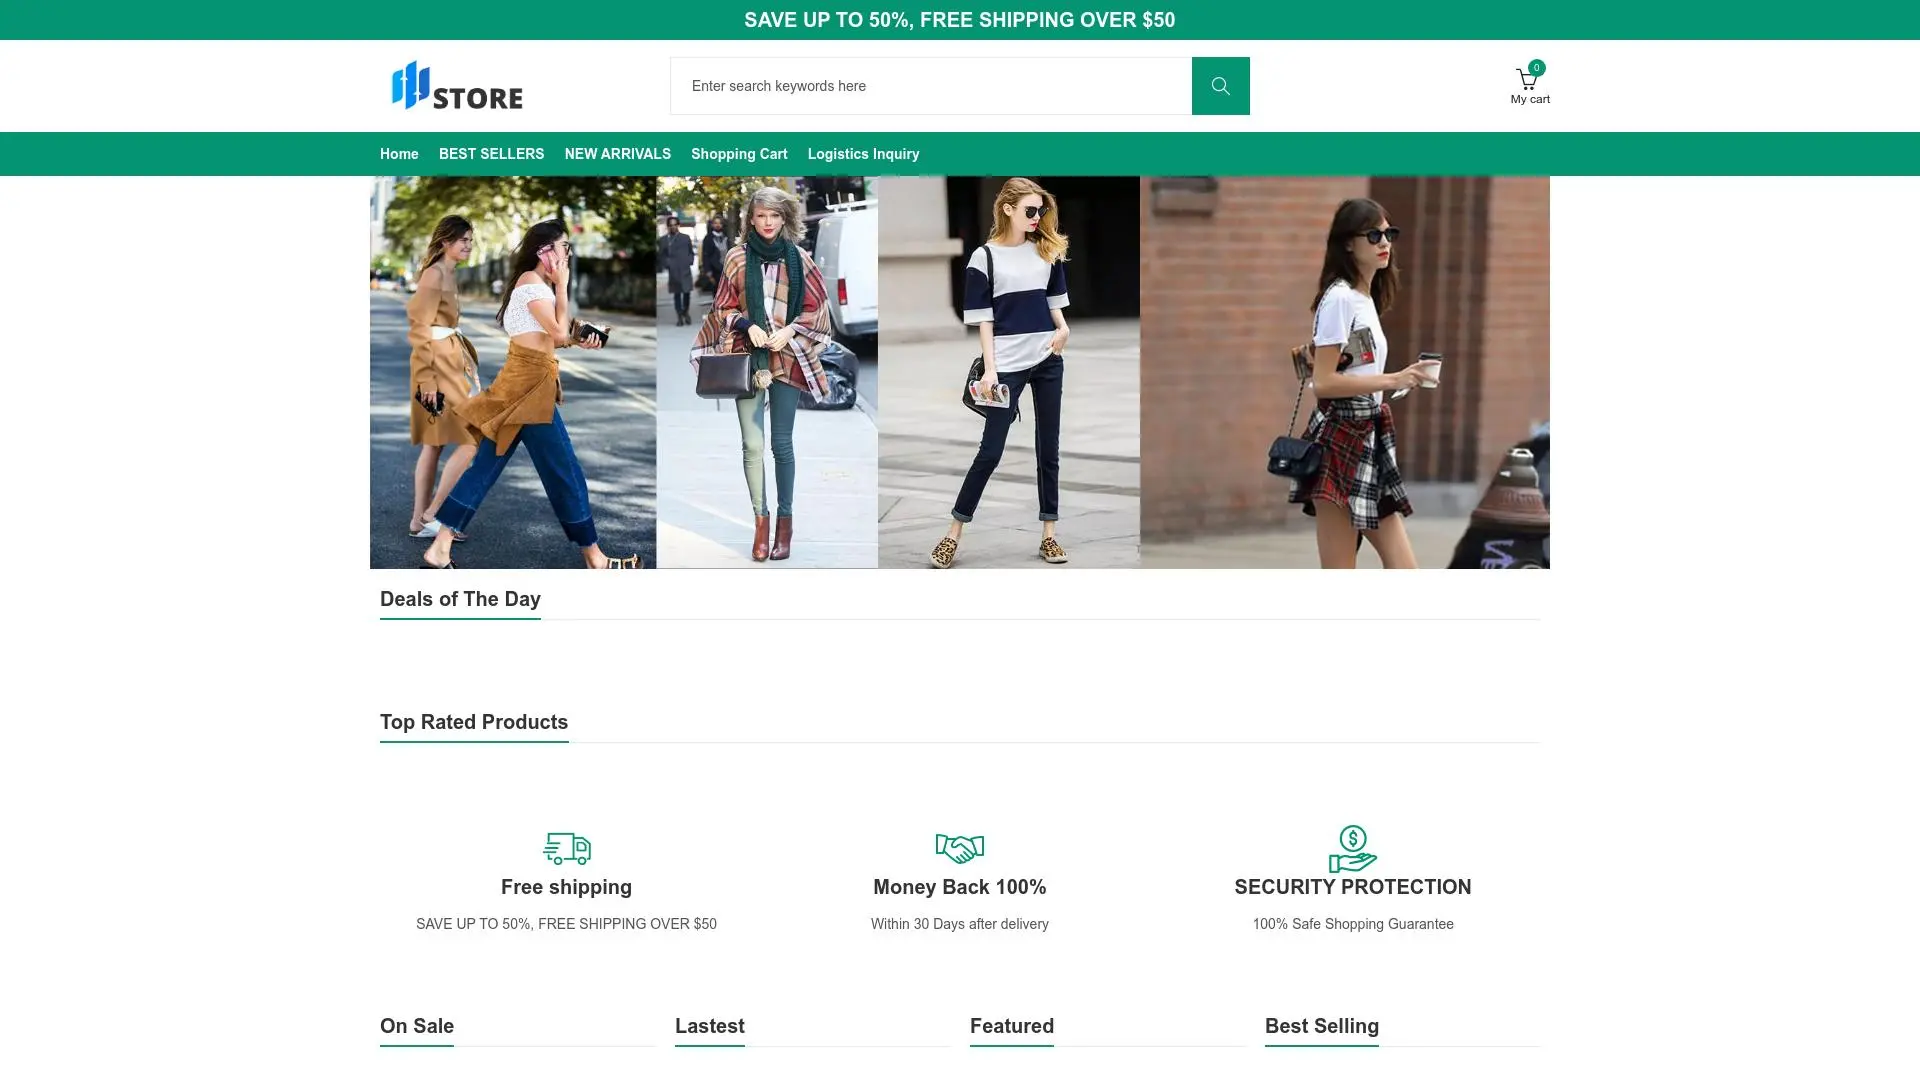Open the Home menu item

[399, 154]
